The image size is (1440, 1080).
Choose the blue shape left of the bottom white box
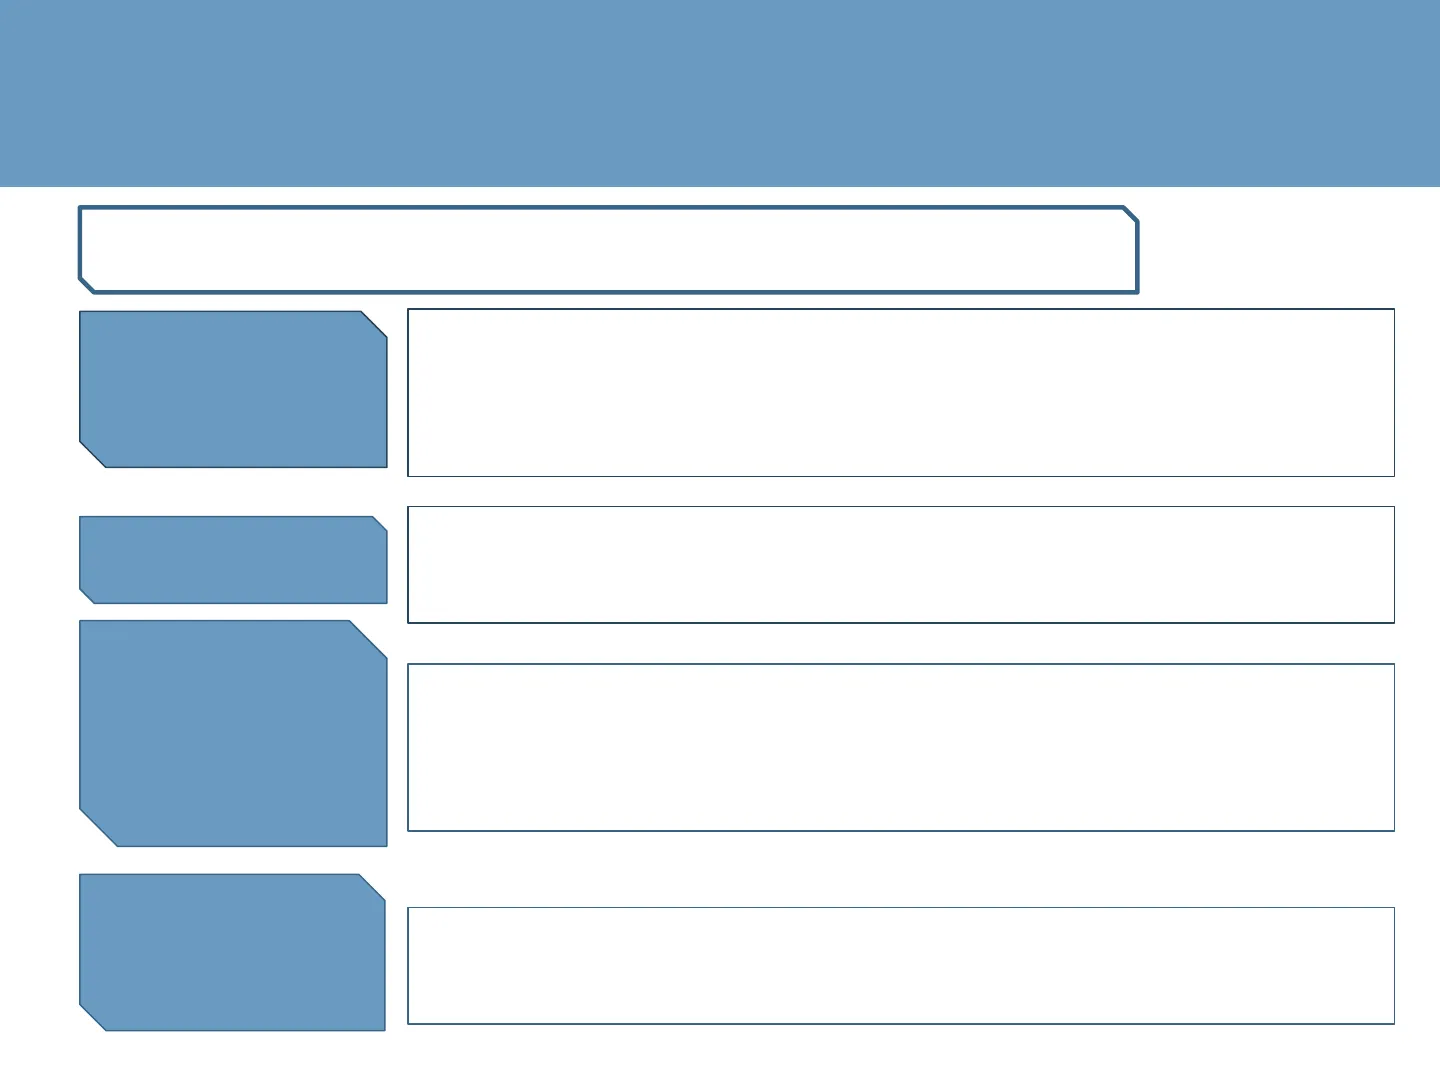232,952
